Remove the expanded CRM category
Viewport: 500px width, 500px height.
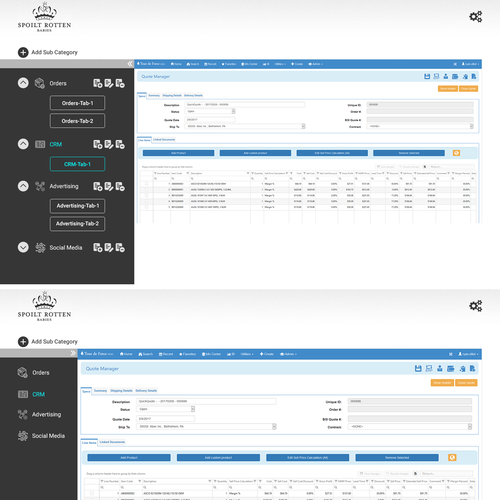point(120,144)
